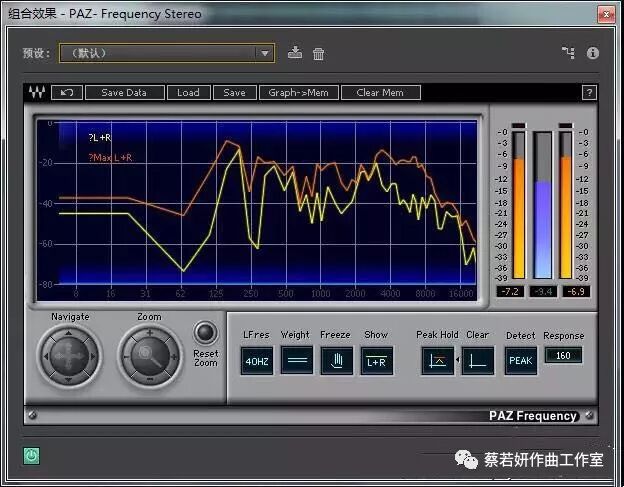Click the 1000 frequency axis label
Viewport: 624px width, 487px height.
320,294
